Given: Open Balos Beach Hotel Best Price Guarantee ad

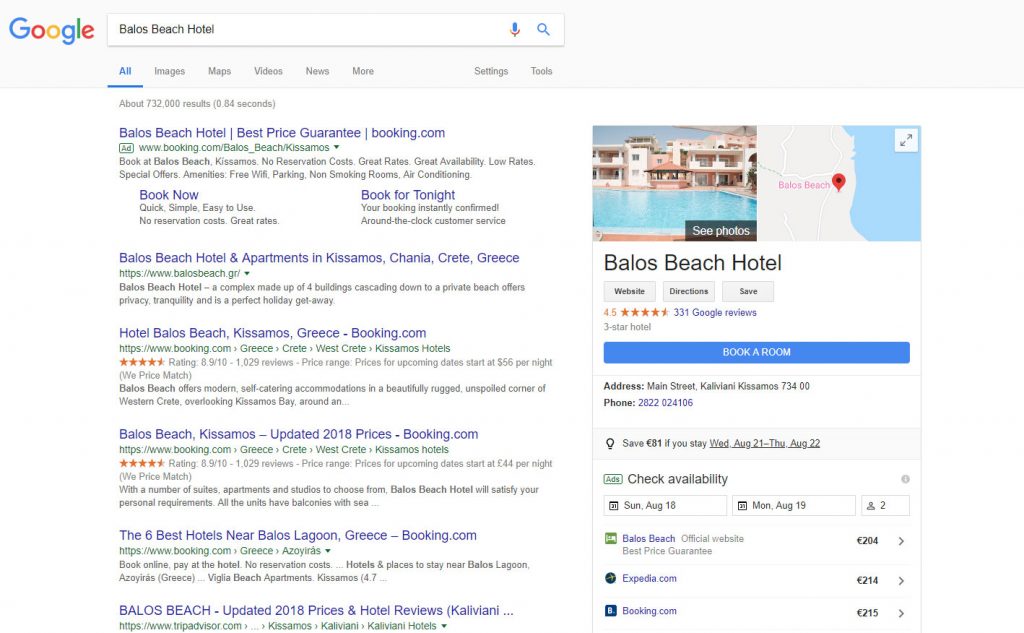Looking at the screenshot, I should (x=282, y=133).
